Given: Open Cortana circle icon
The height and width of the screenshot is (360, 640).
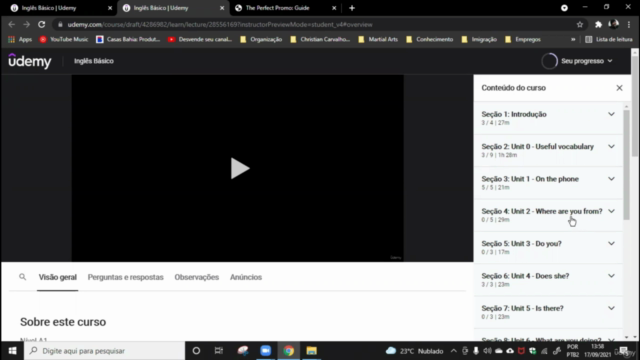Looking at the screenshot, I should [x=196, y=351].
